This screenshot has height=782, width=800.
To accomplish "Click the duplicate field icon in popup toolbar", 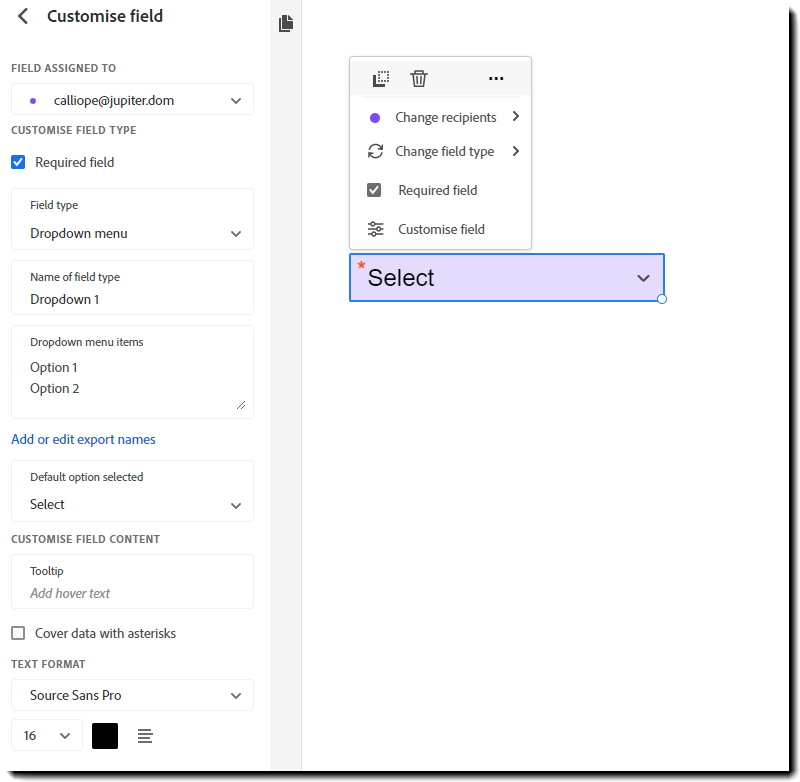I will click(381, 78).
